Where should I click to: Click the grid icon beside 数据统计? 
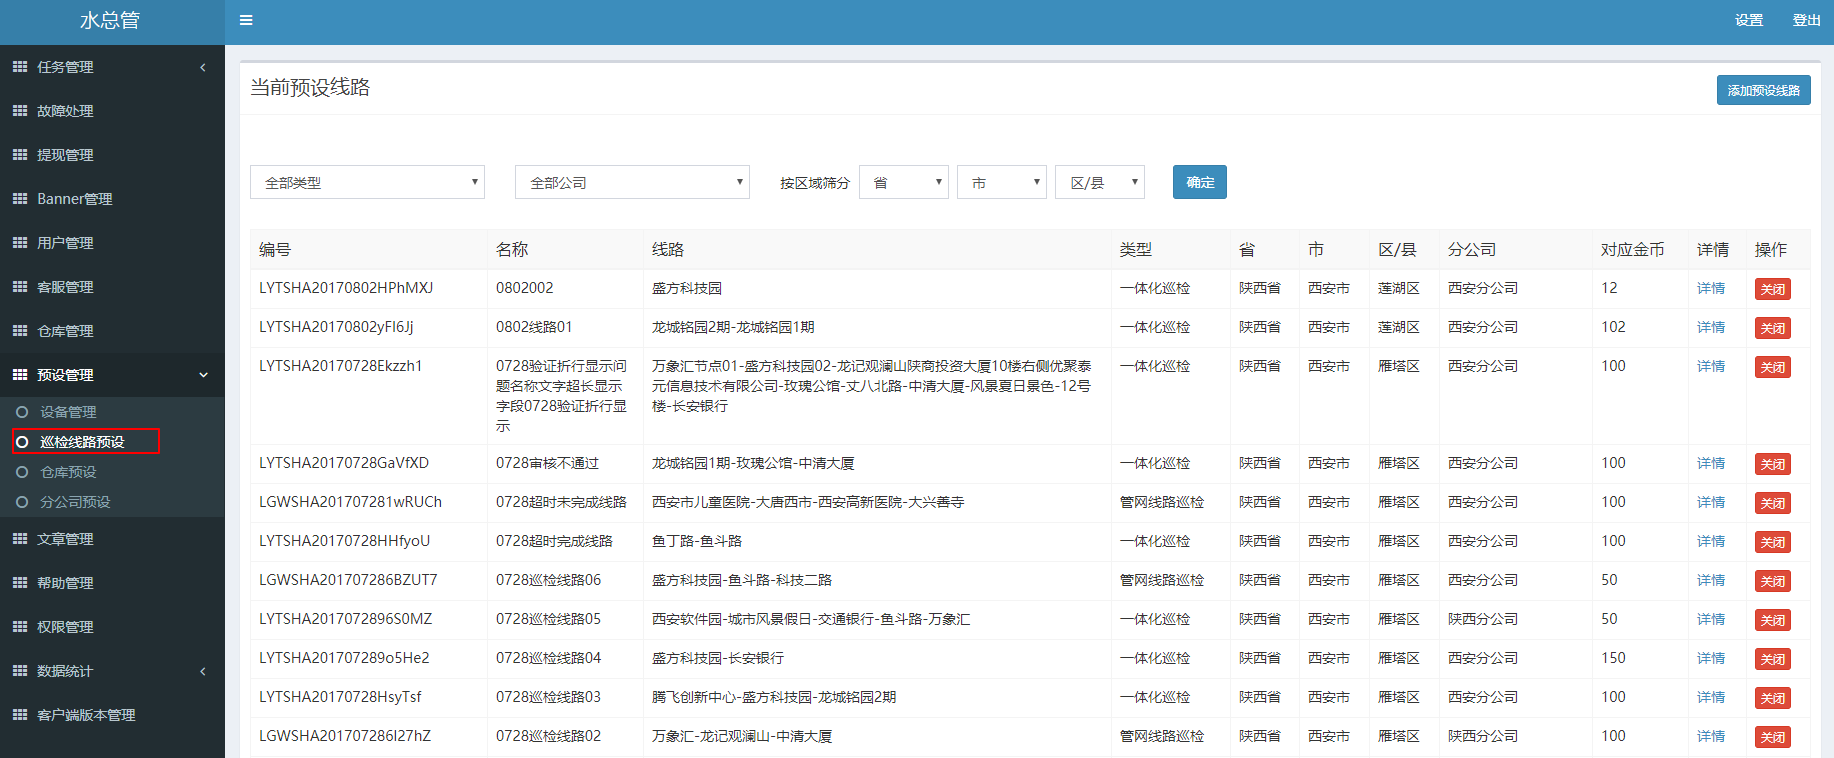20,671
